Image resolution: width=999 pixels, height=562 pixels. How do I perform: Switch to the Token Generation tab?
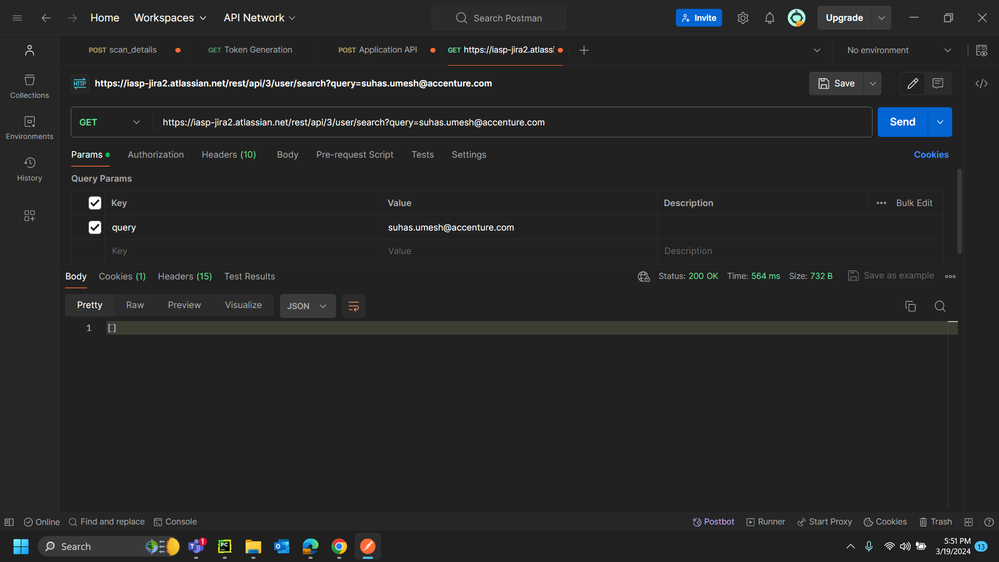coord(250,50)
